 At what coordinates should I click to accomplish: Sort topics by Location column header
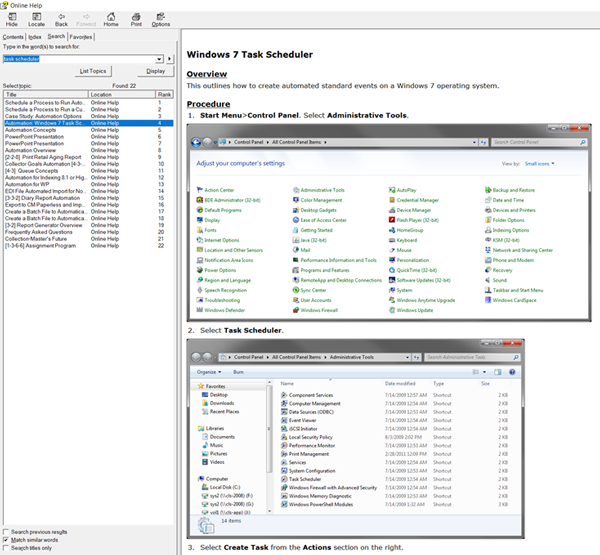point(122,95)
